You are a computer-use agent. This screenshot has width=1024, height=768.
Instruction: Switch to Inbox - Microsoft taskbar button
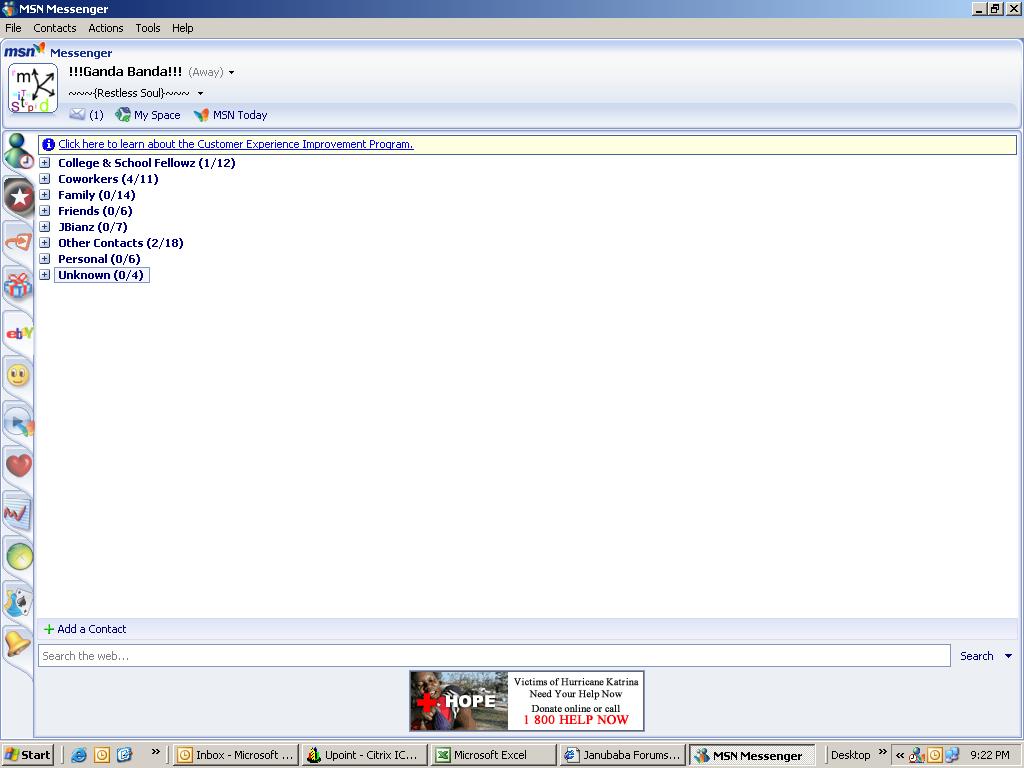(x=236, y=755)
